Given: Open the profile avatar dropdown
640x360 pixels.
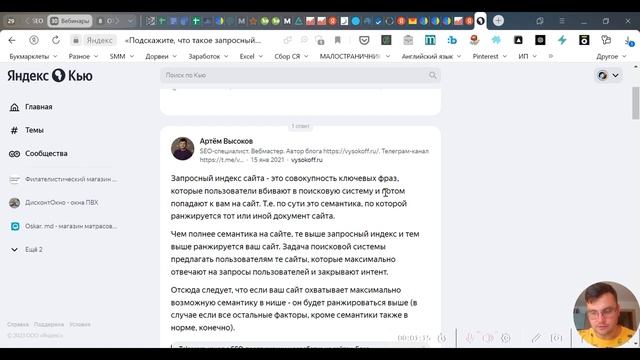Looking at the screenshot, I should (x=608, y=76).
